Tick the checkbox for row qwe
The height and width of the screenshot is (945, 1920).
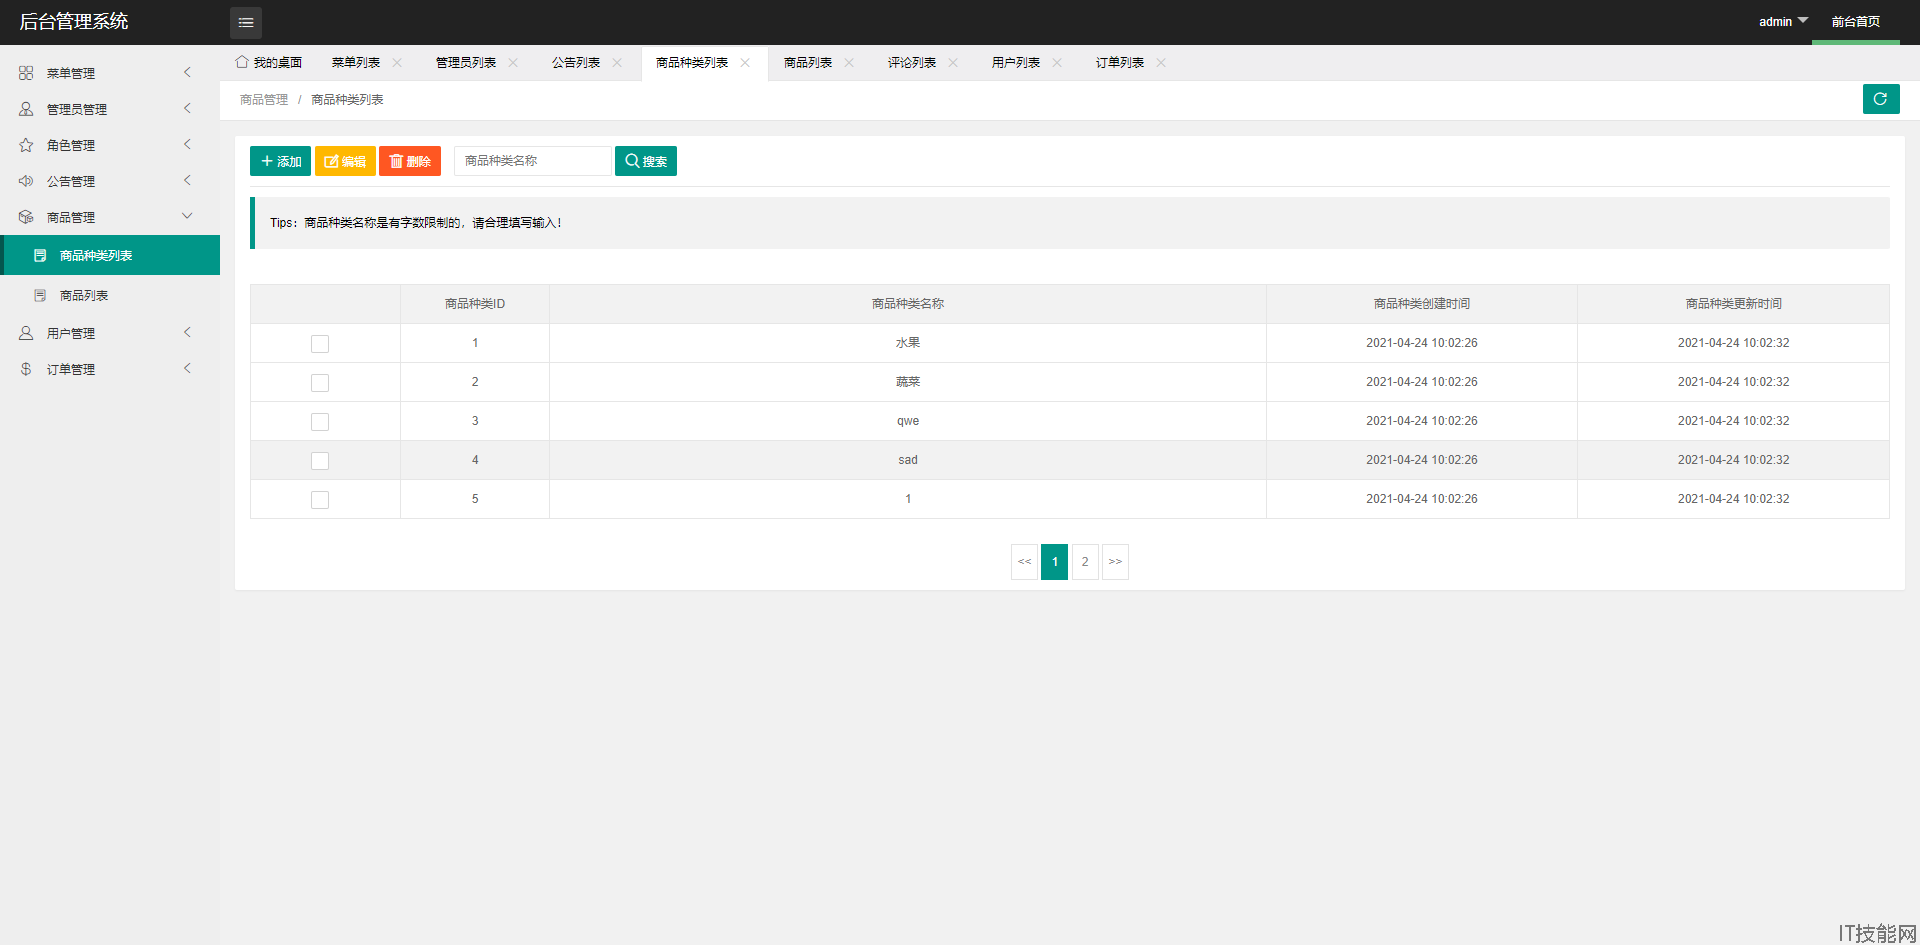tap(320, 422)
